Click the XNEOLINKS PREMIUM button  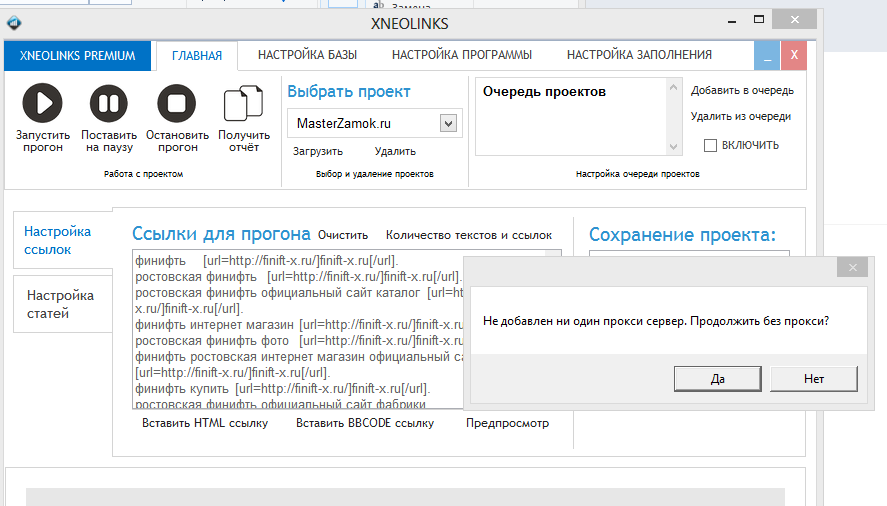pos(77,55)
